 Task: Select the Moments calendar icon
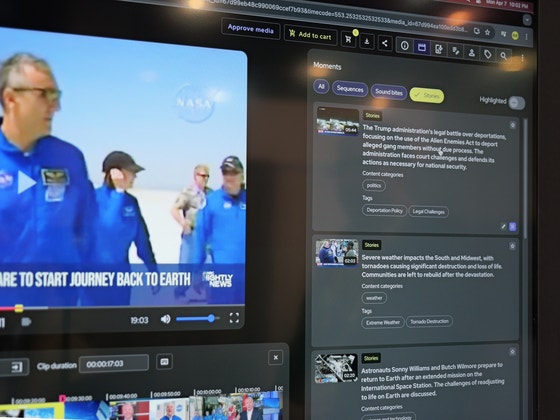point(422,48)
